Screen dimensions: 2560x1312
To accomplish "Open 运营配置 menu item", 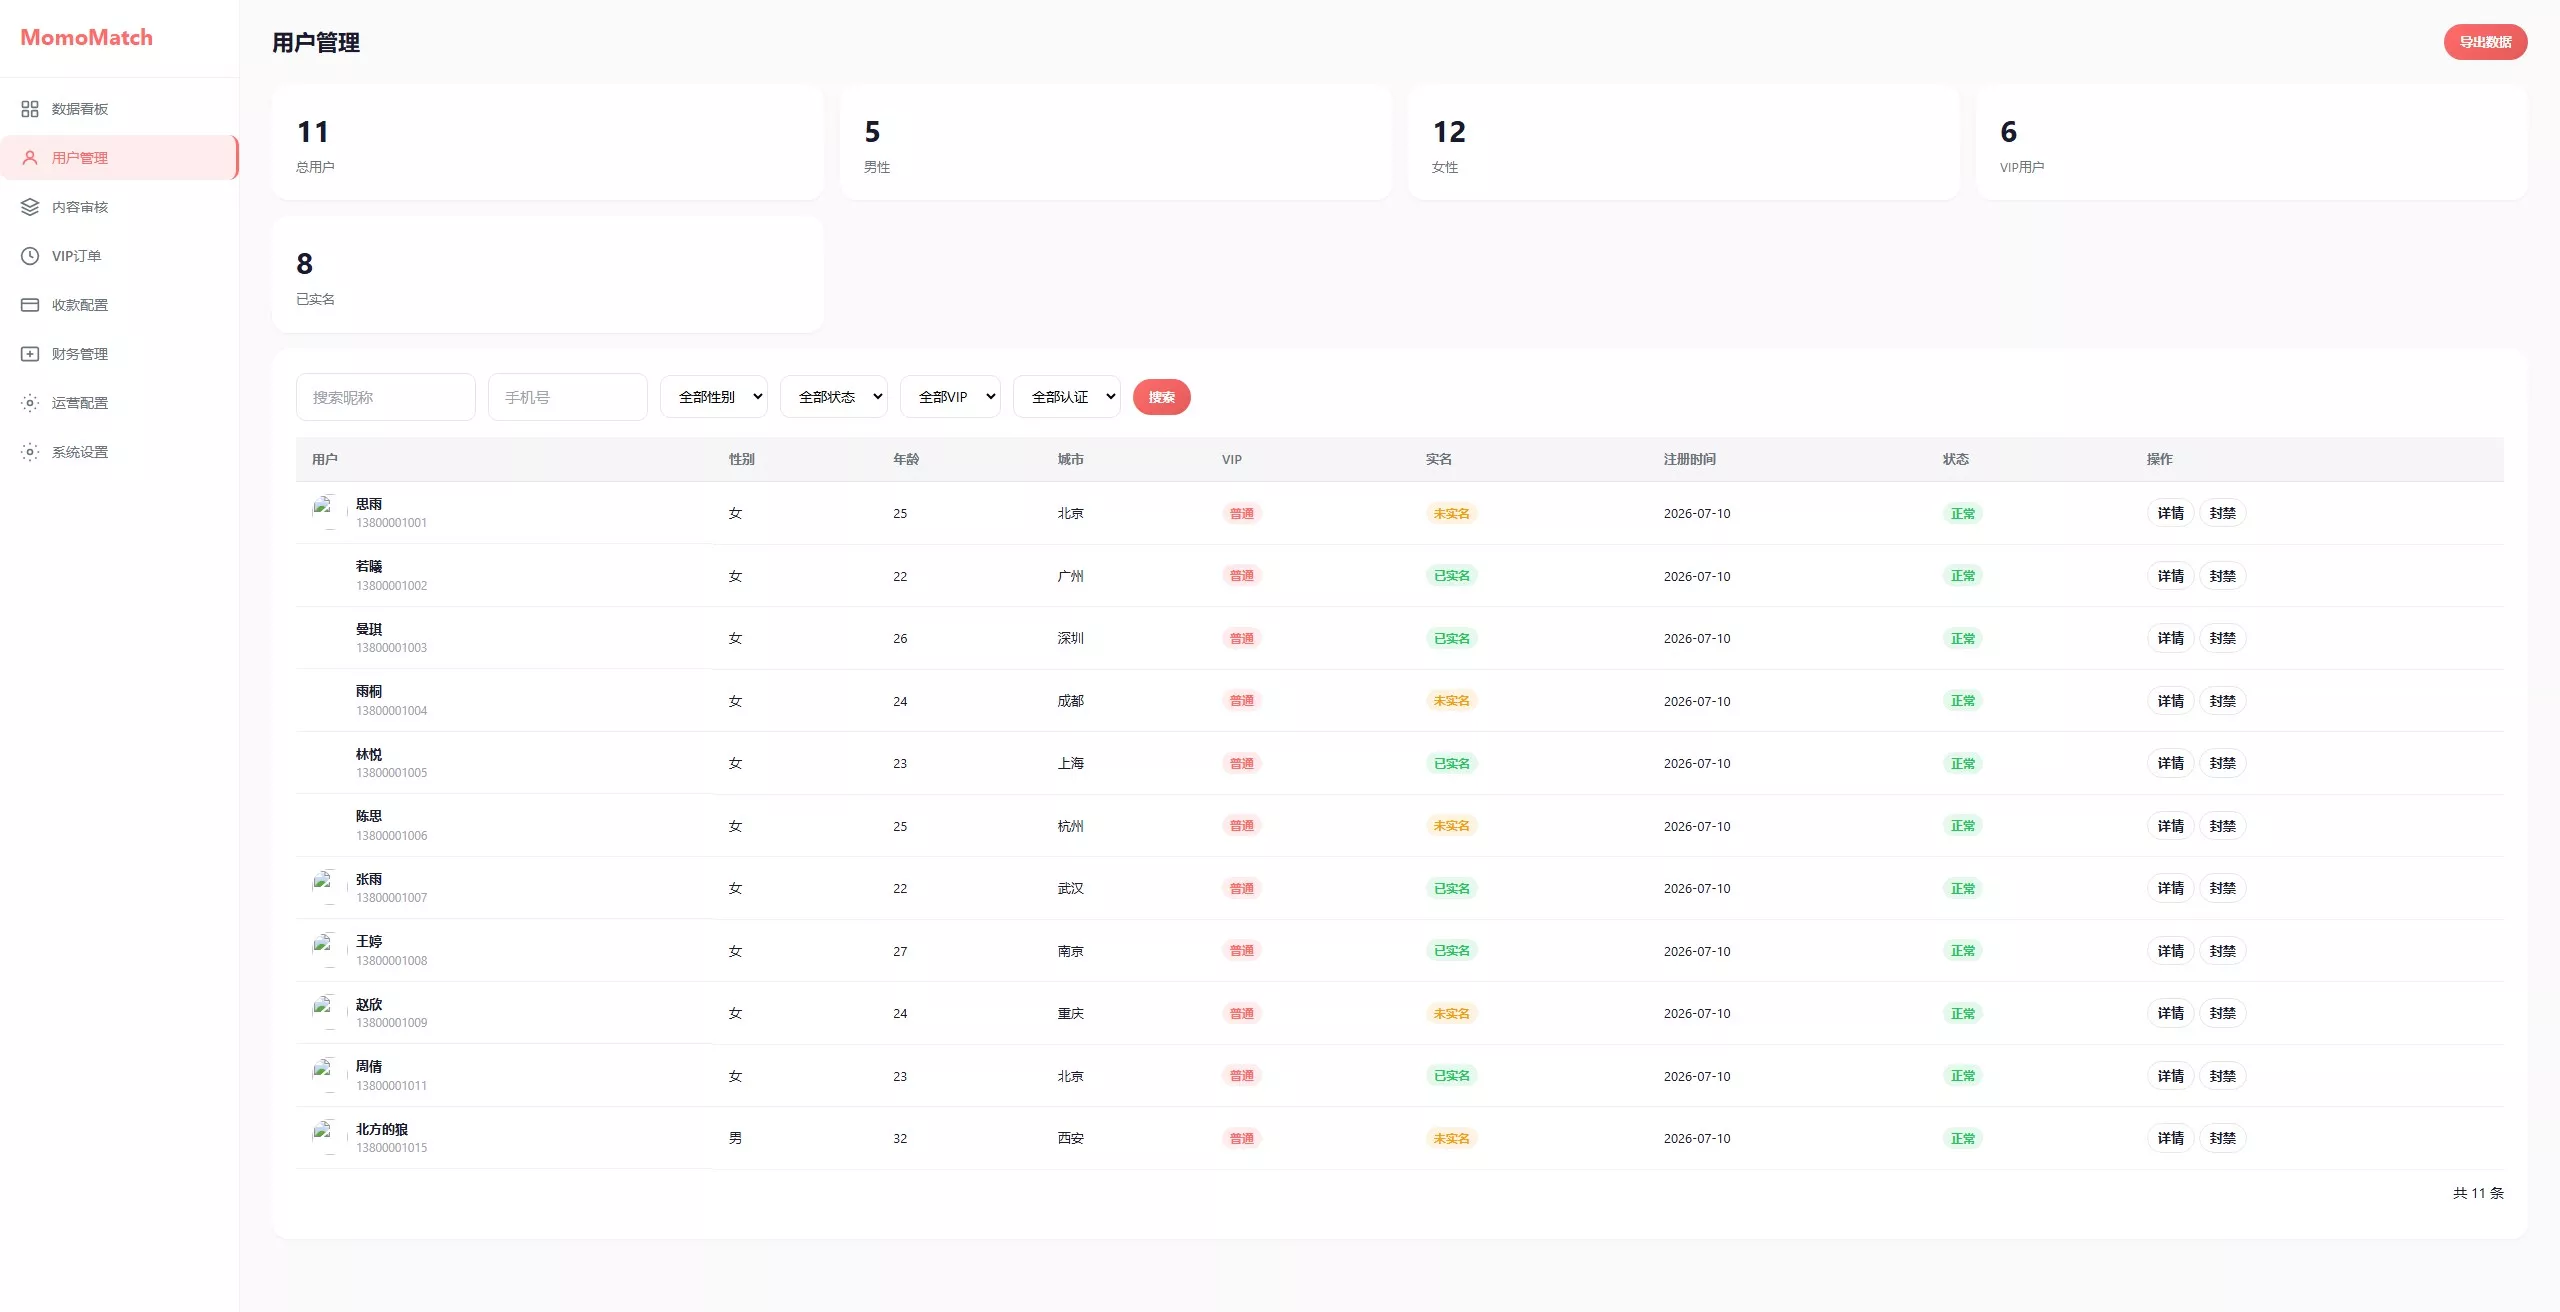I will [119, 403].
